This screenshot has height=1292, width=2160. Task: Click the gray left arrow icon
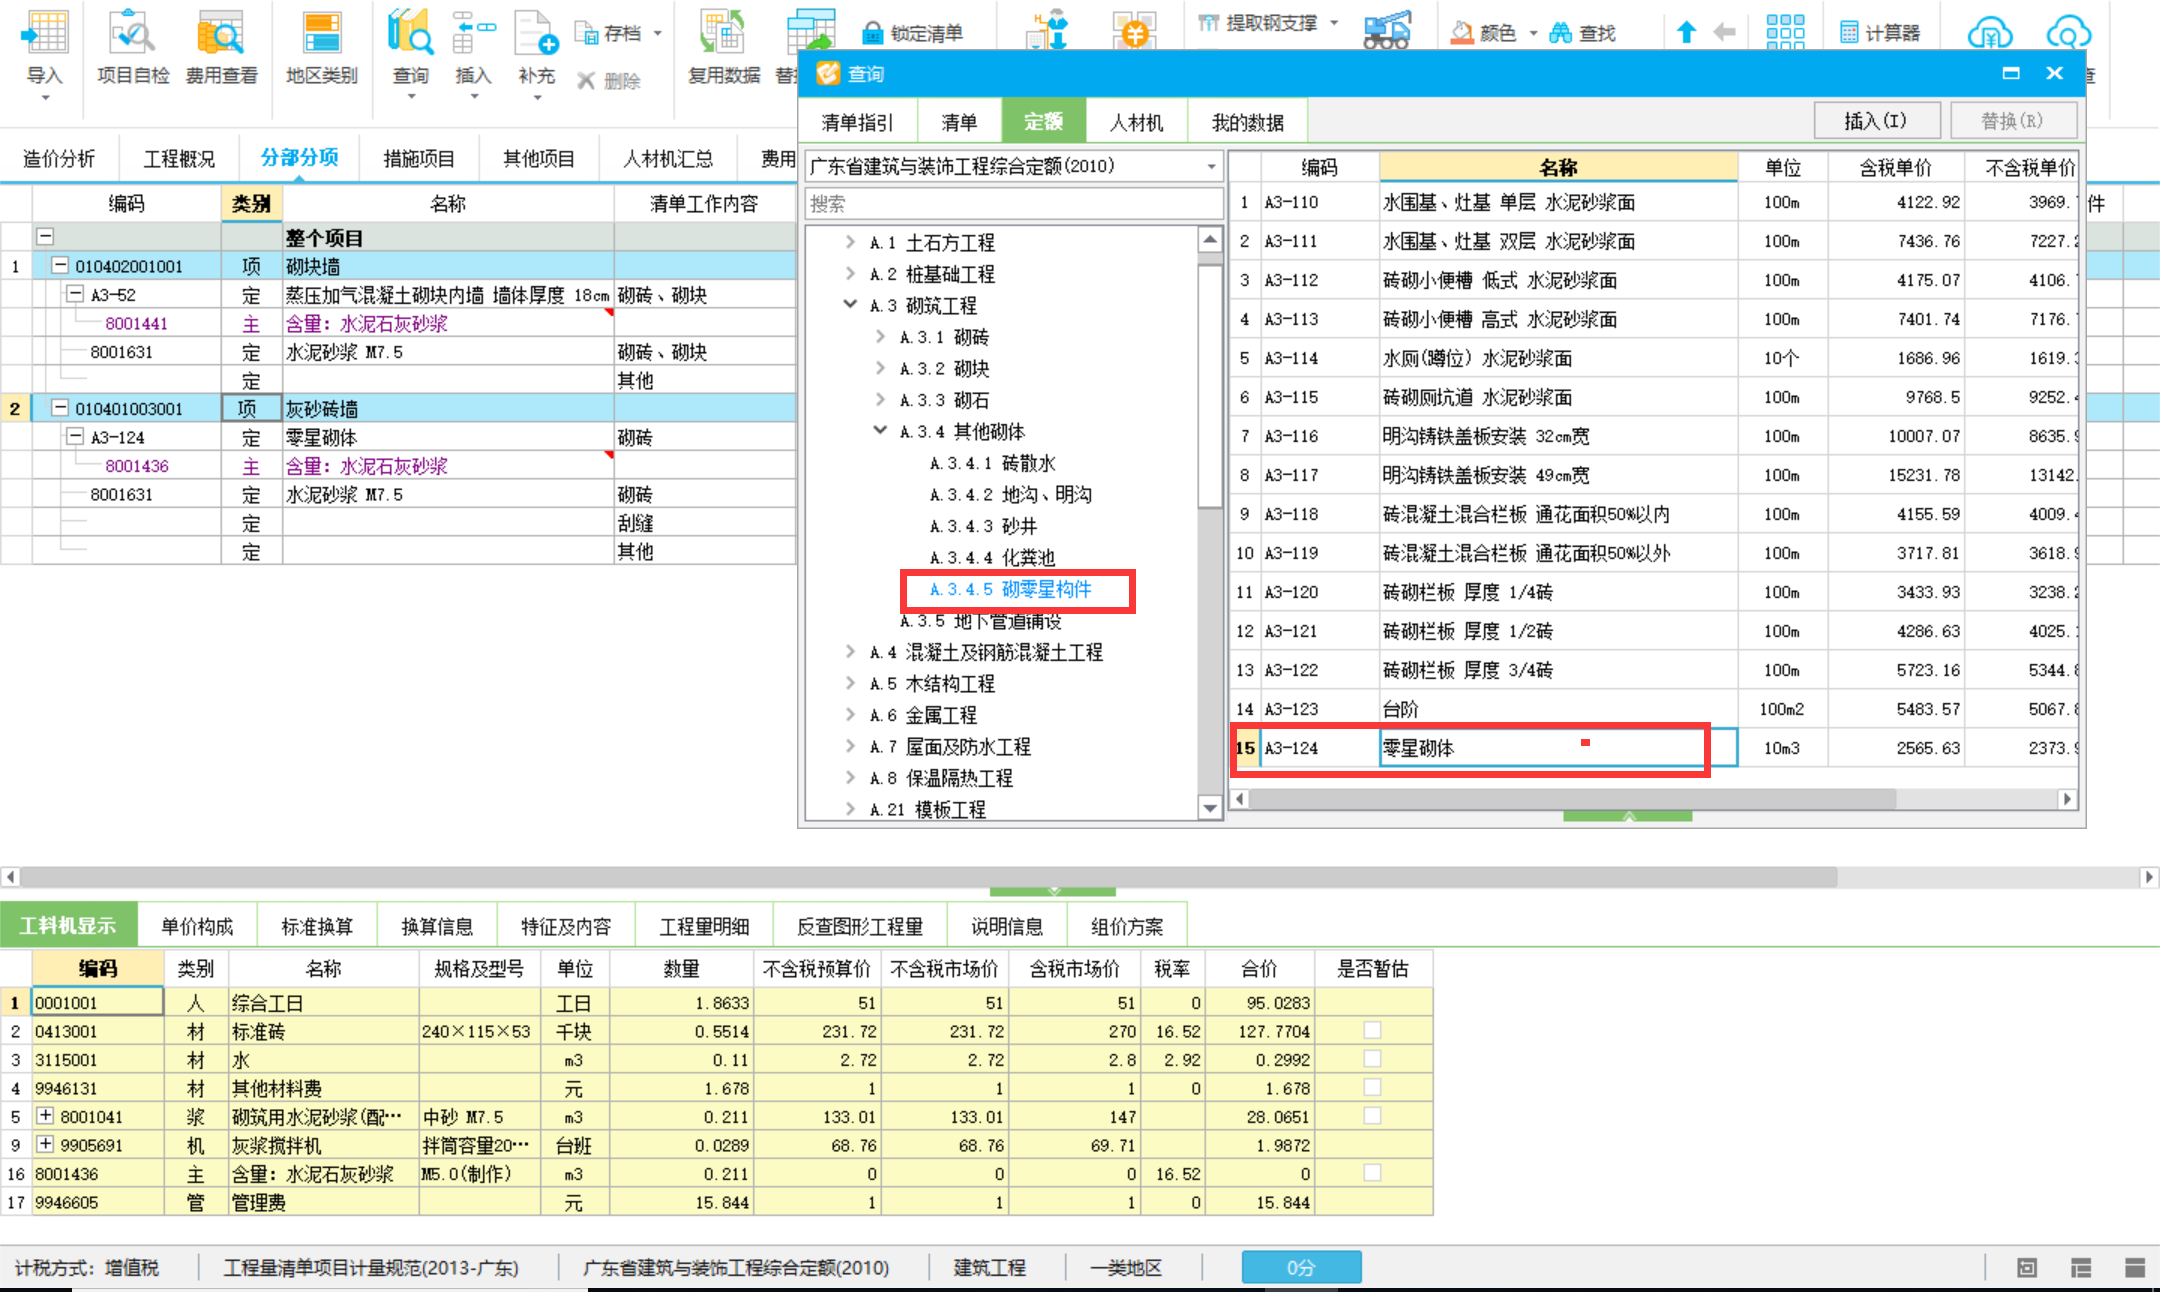[1724, 32]
